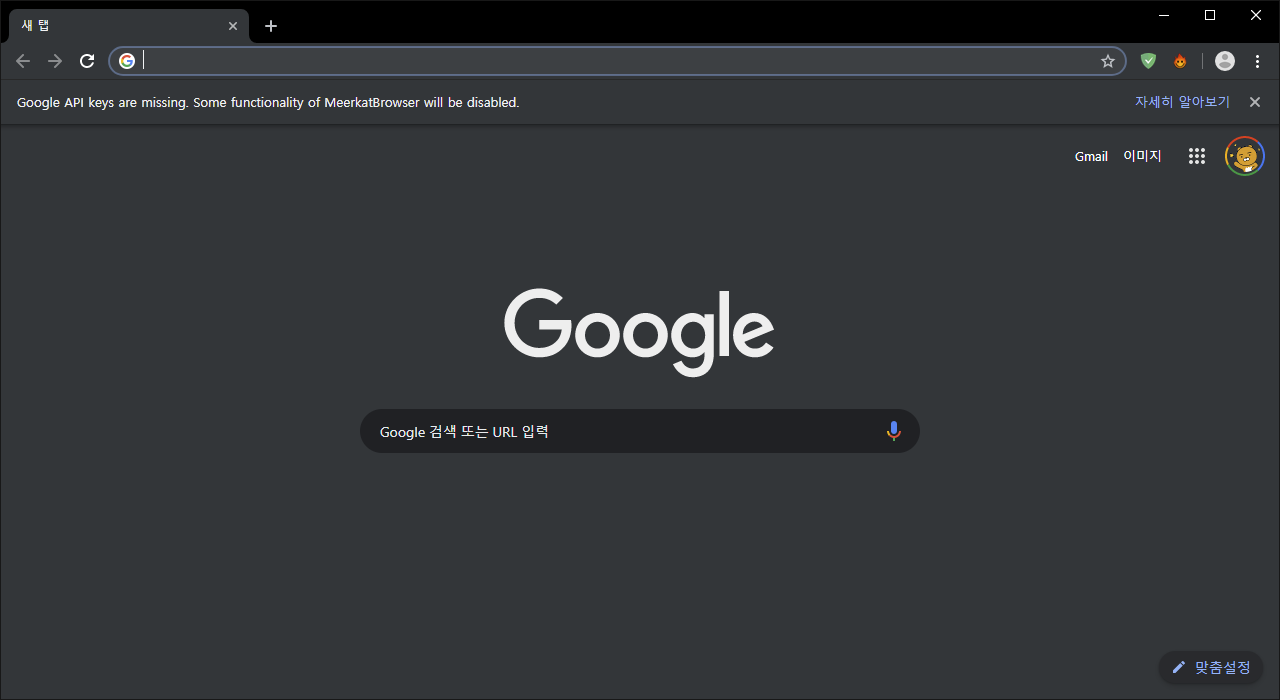This screenshot has height=700, width=1280.
Task: Focus the Google 검색 또는 URL 입력 box
Action: coord(640,431)
